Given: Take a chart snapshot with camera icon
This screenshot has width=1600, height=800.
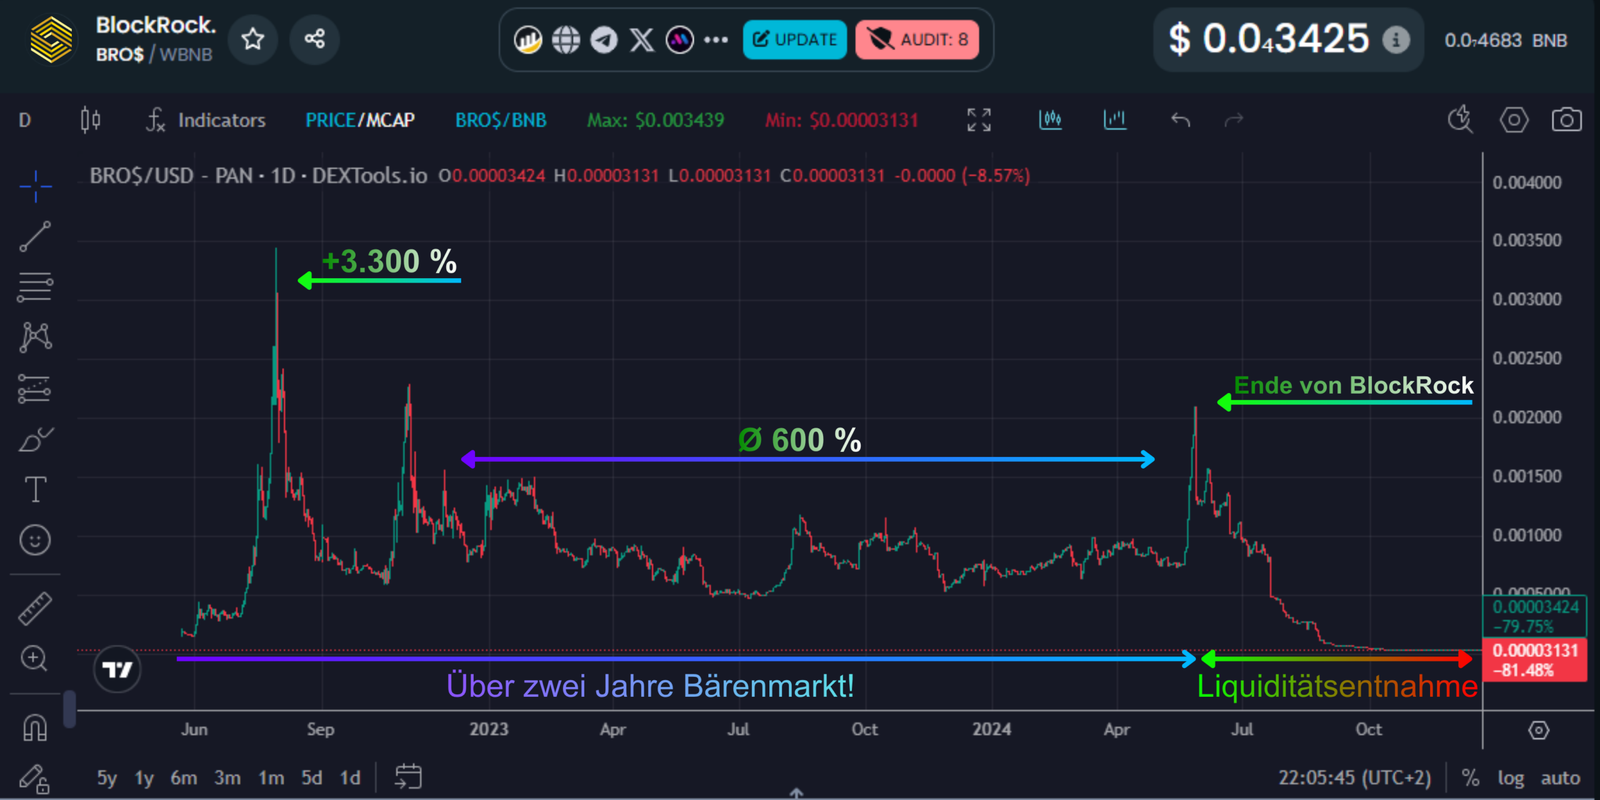Looking at the screenshot, I should pos(1566,120).
